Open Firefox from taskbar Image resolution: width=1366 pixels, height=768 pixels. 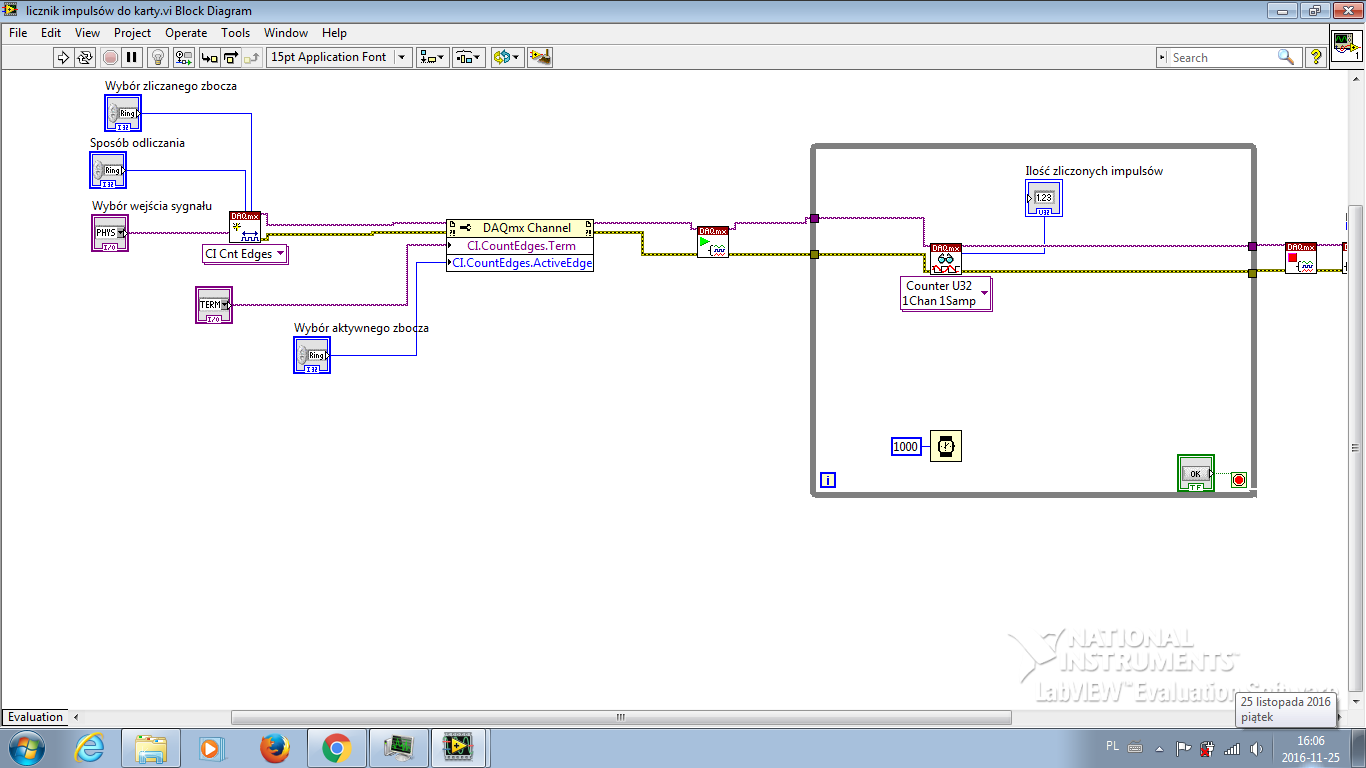pyautogui.click(x=273, y=748)
